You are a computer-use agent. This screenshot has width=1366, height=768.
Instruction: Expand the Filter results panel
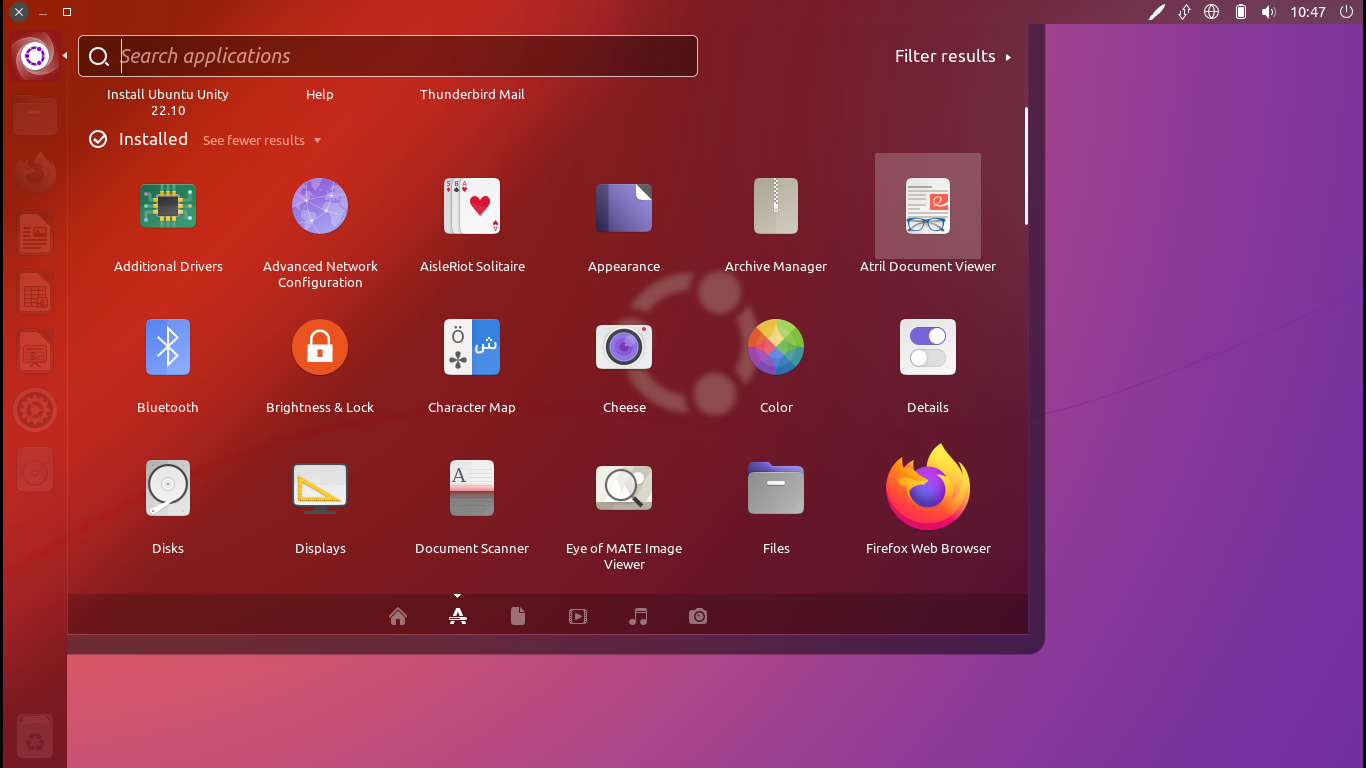pos(952,57)
